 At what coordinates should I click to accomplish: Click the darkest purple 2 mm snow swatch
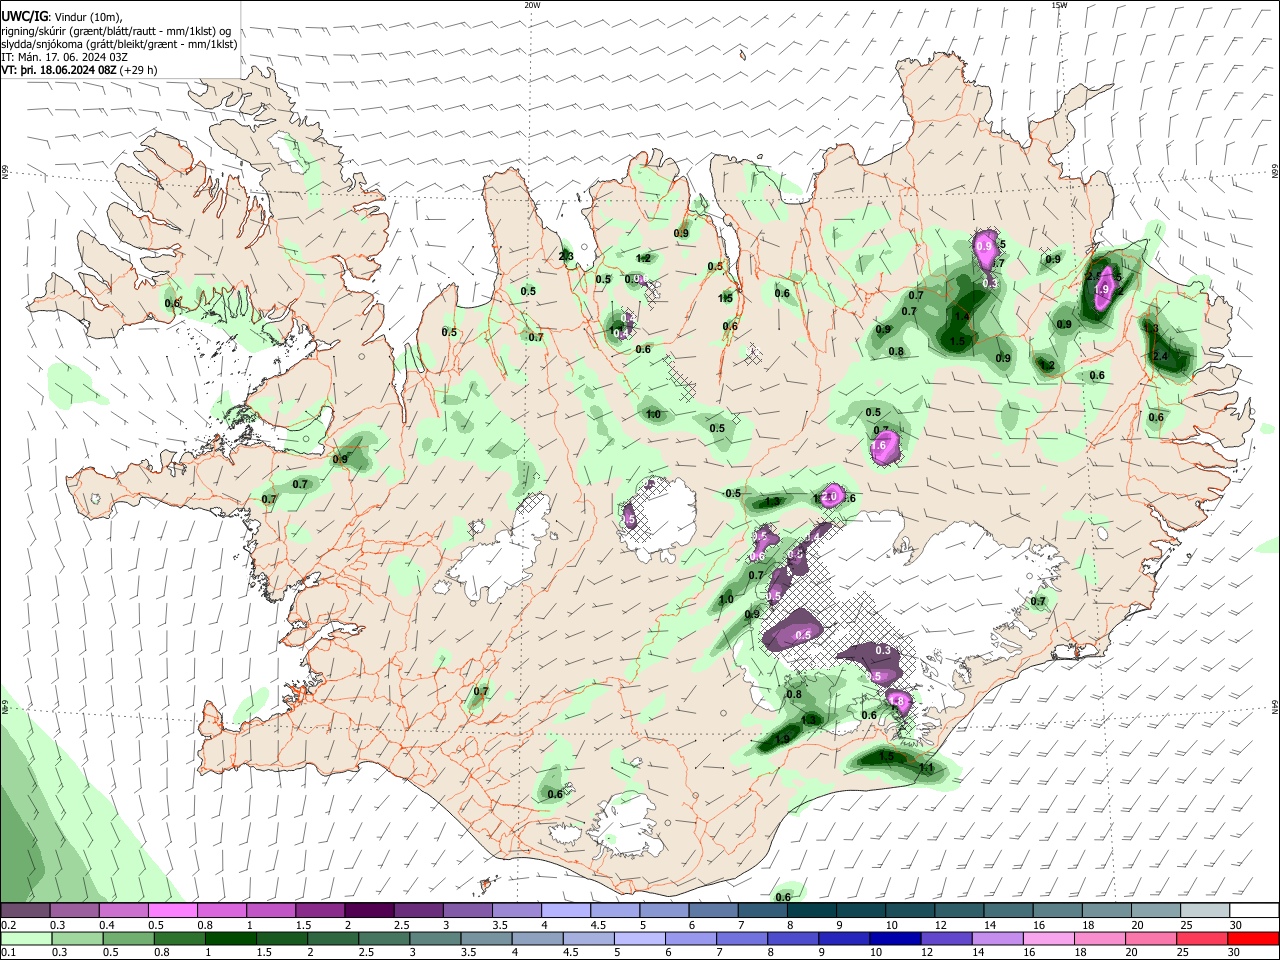(369, 911)
